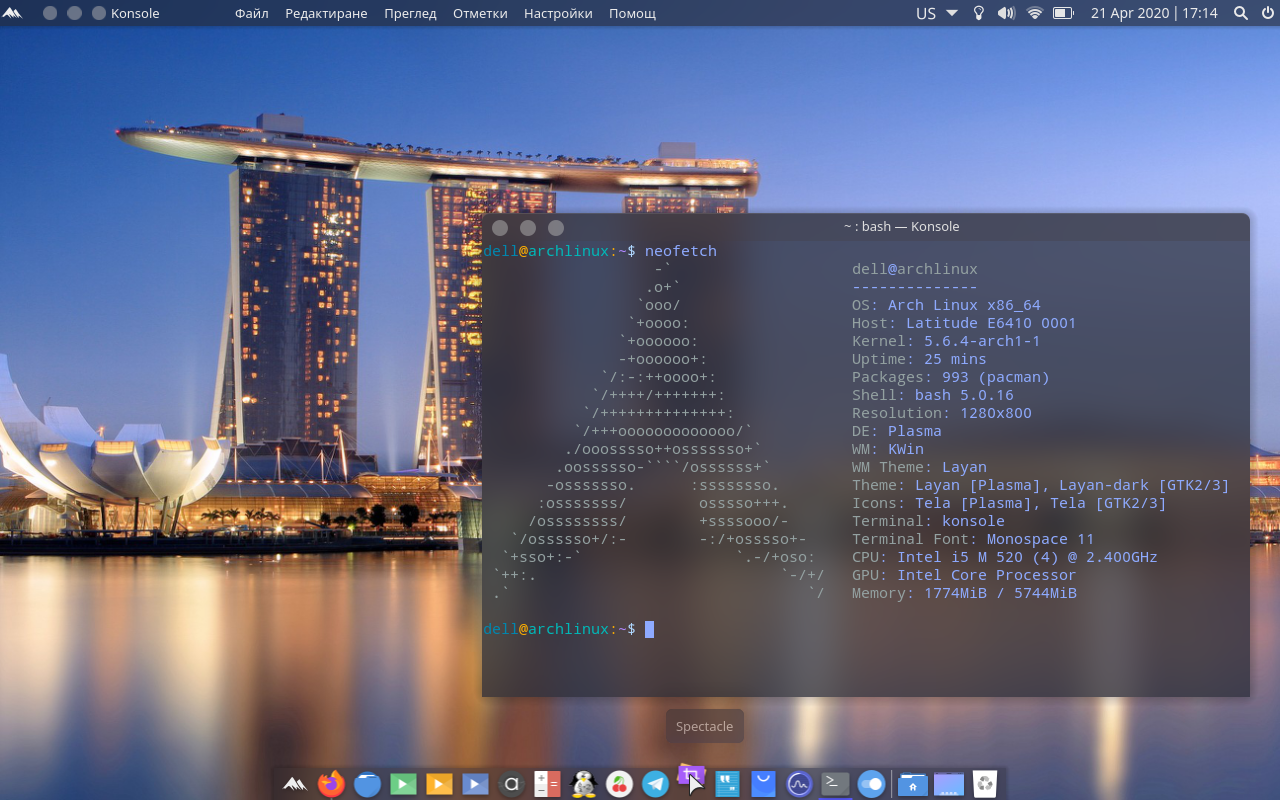The image size is (1280, 800).
Task: Click 'Resolution: 1280x800' line
Action: pyautogui.click(x=942, y=413)
